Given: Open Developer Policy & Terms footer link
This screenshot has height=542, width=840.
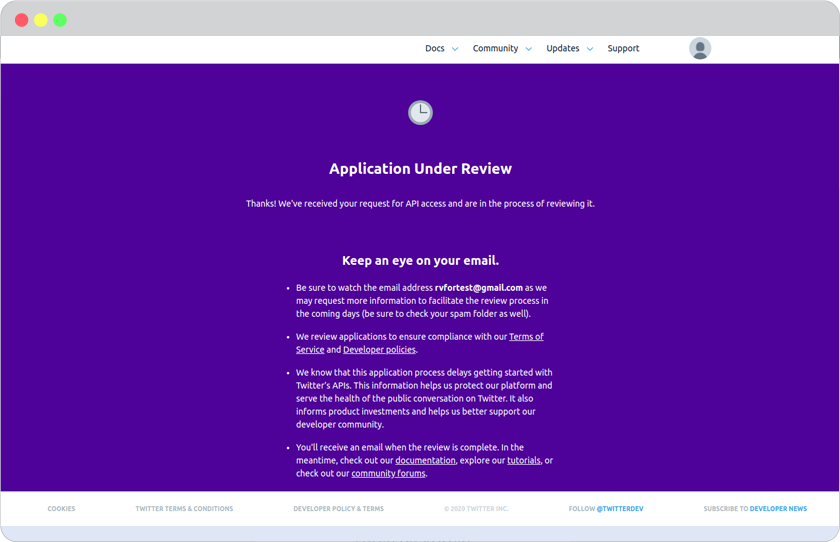Looking at the screenshot, I should click(x=339, y=509).
